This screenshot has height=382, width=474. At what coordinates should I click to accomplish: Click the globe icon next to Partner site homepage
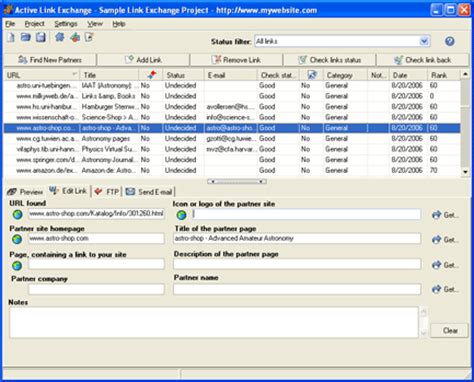pyautogui.click(x=17, y=239)
